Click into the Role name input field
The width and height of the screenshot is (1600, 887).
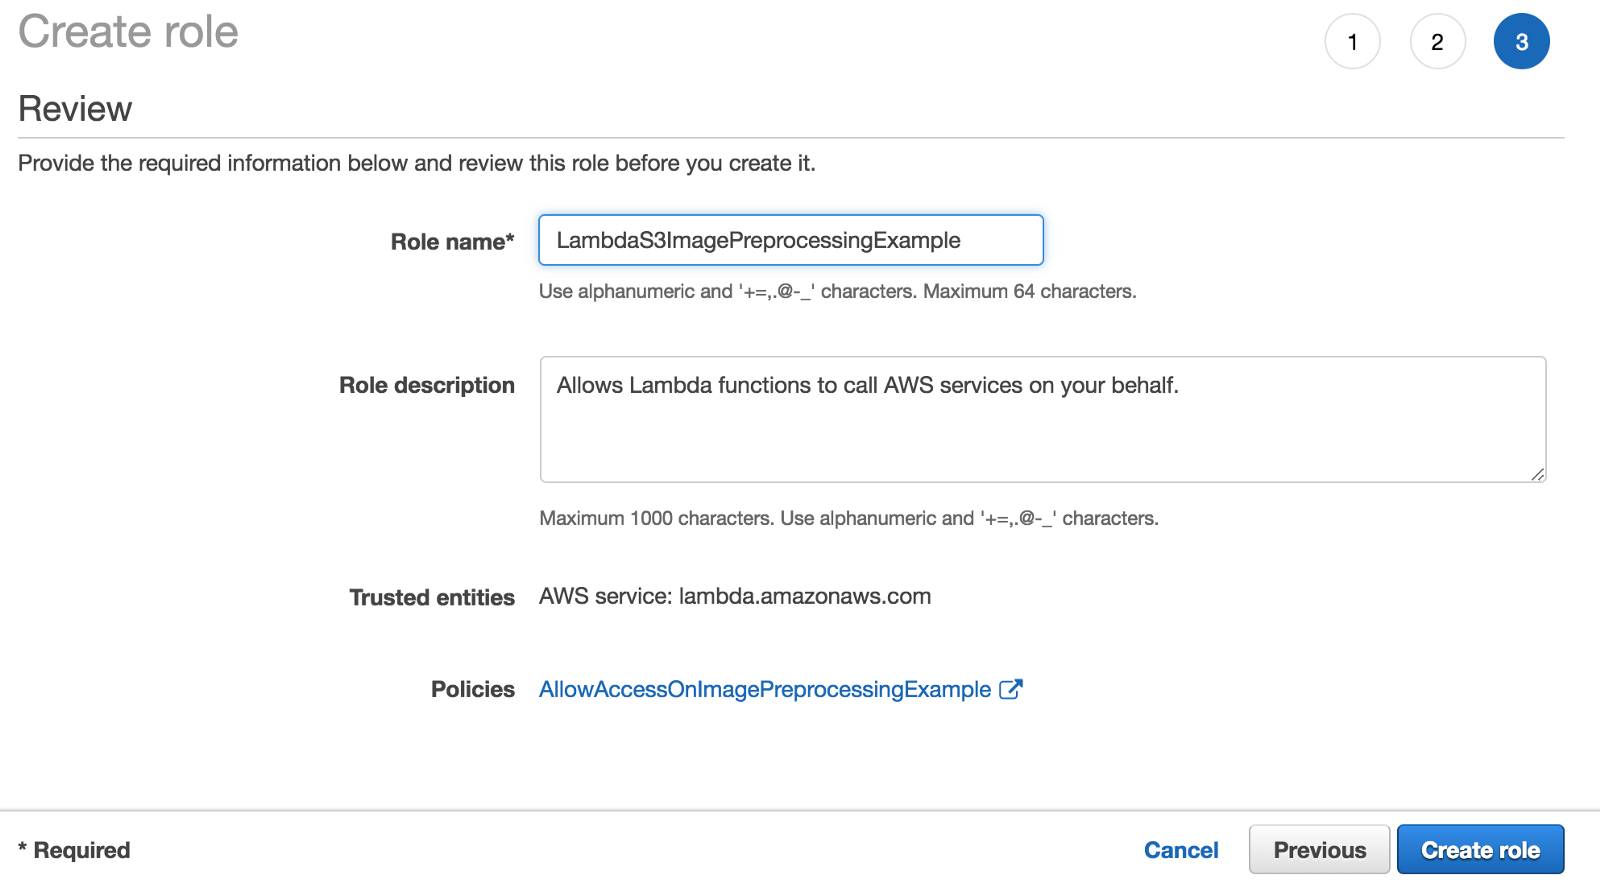(x=790, y=240)
